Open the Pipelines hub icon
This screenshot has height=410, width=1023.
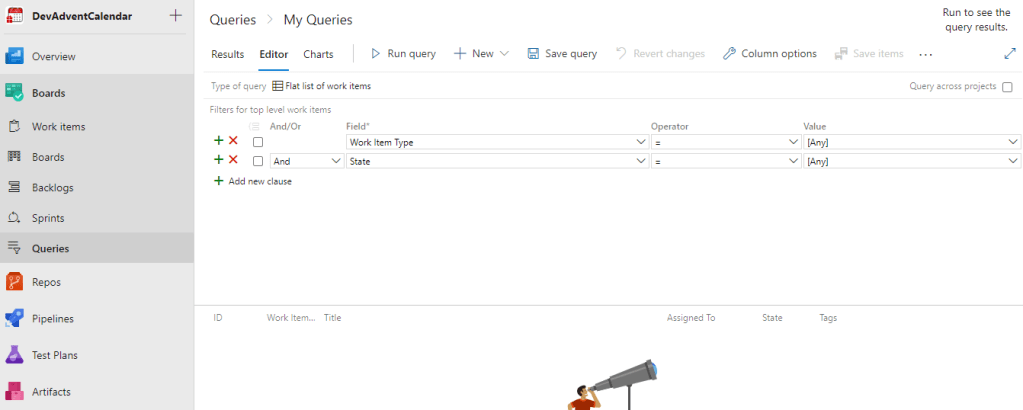click(14, 318)
